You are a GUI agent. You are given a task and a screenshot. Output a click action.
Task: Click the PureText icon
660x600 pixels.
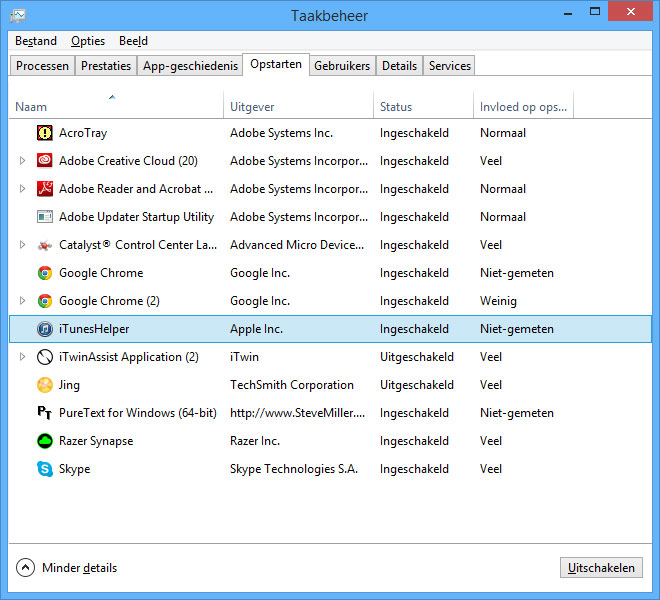(45, 413)
